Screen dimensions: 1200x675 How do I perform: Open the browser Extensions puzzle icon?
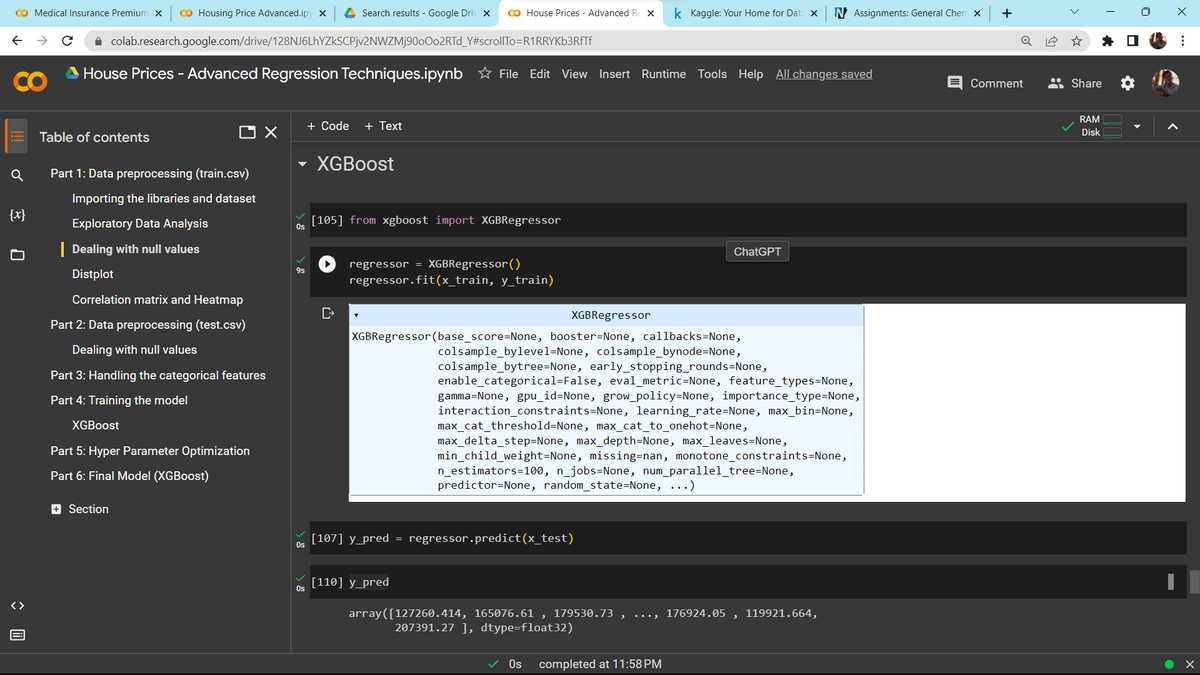click(1108, 41)
